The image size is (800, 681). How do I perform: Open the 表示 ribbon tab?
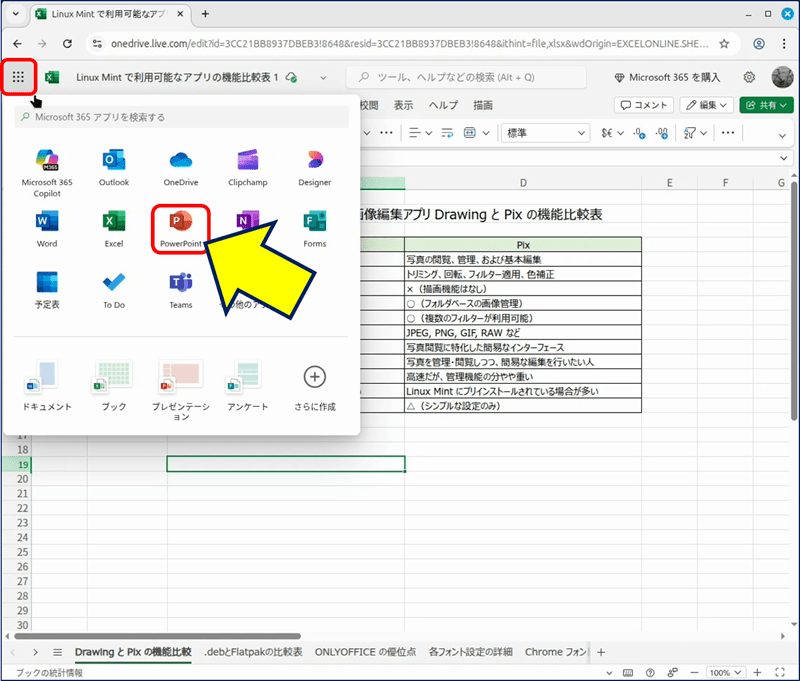[403, 105]
